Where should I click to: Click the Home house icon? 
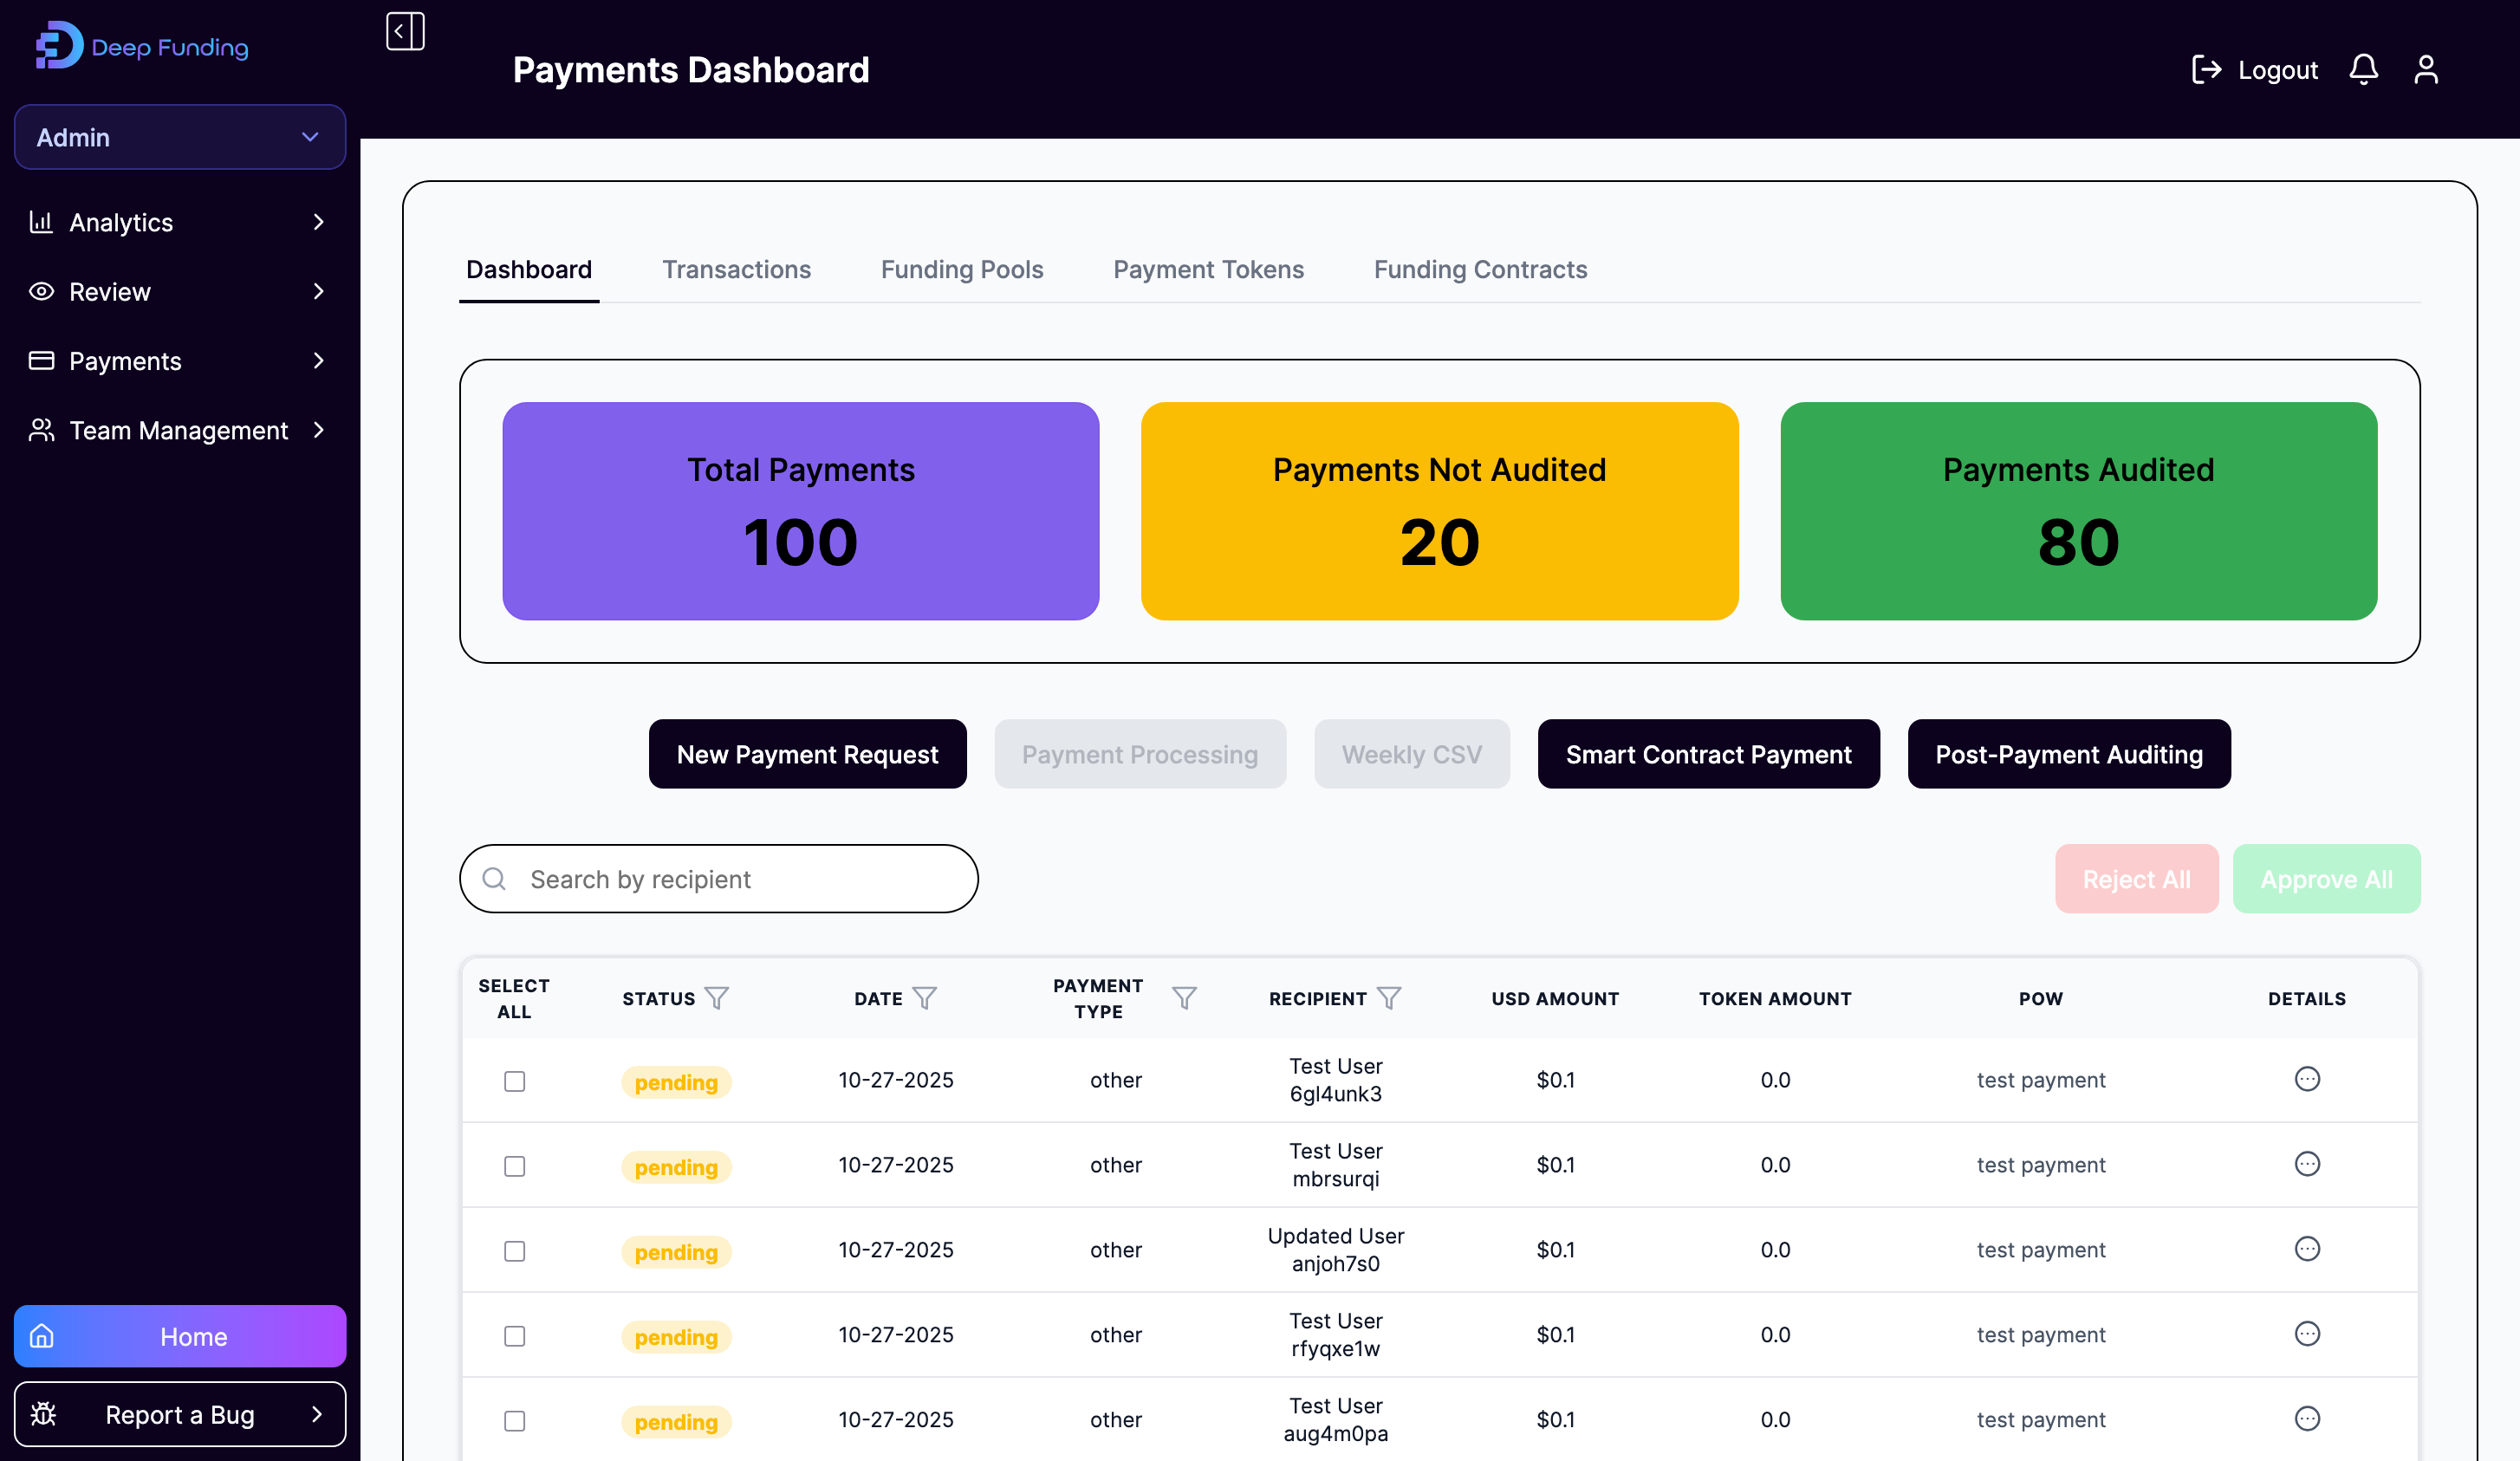[41, 1336]
